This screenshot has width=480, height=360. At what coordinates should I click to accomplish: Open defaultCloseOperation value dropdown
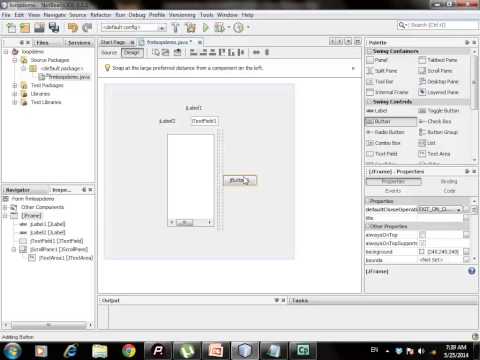(459, 210)
